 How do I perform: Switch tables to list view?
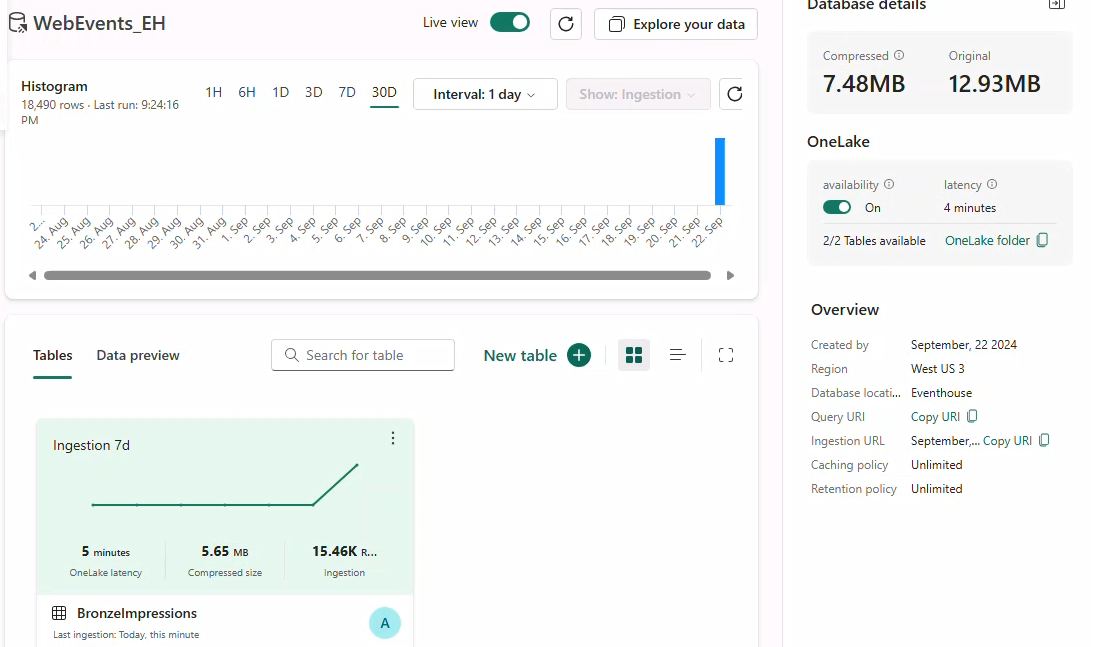pos(677,355)
